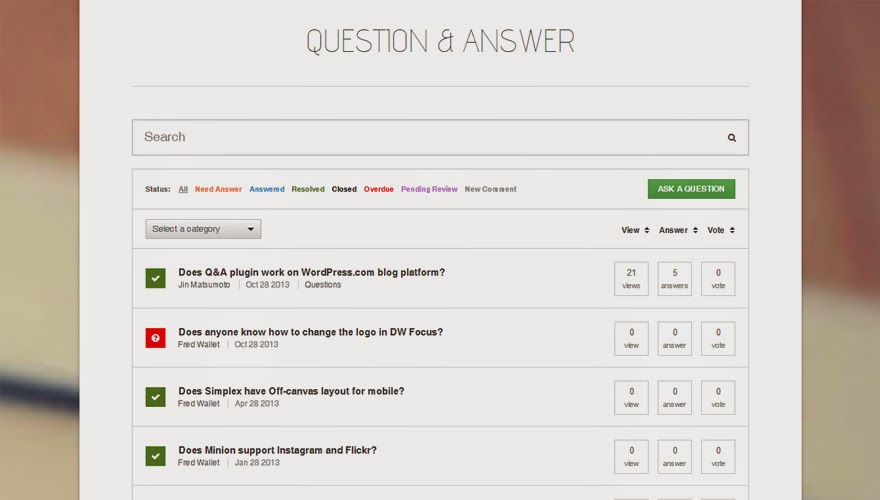
Task: Click the 5 answers count box
Action: click(674, 279)
